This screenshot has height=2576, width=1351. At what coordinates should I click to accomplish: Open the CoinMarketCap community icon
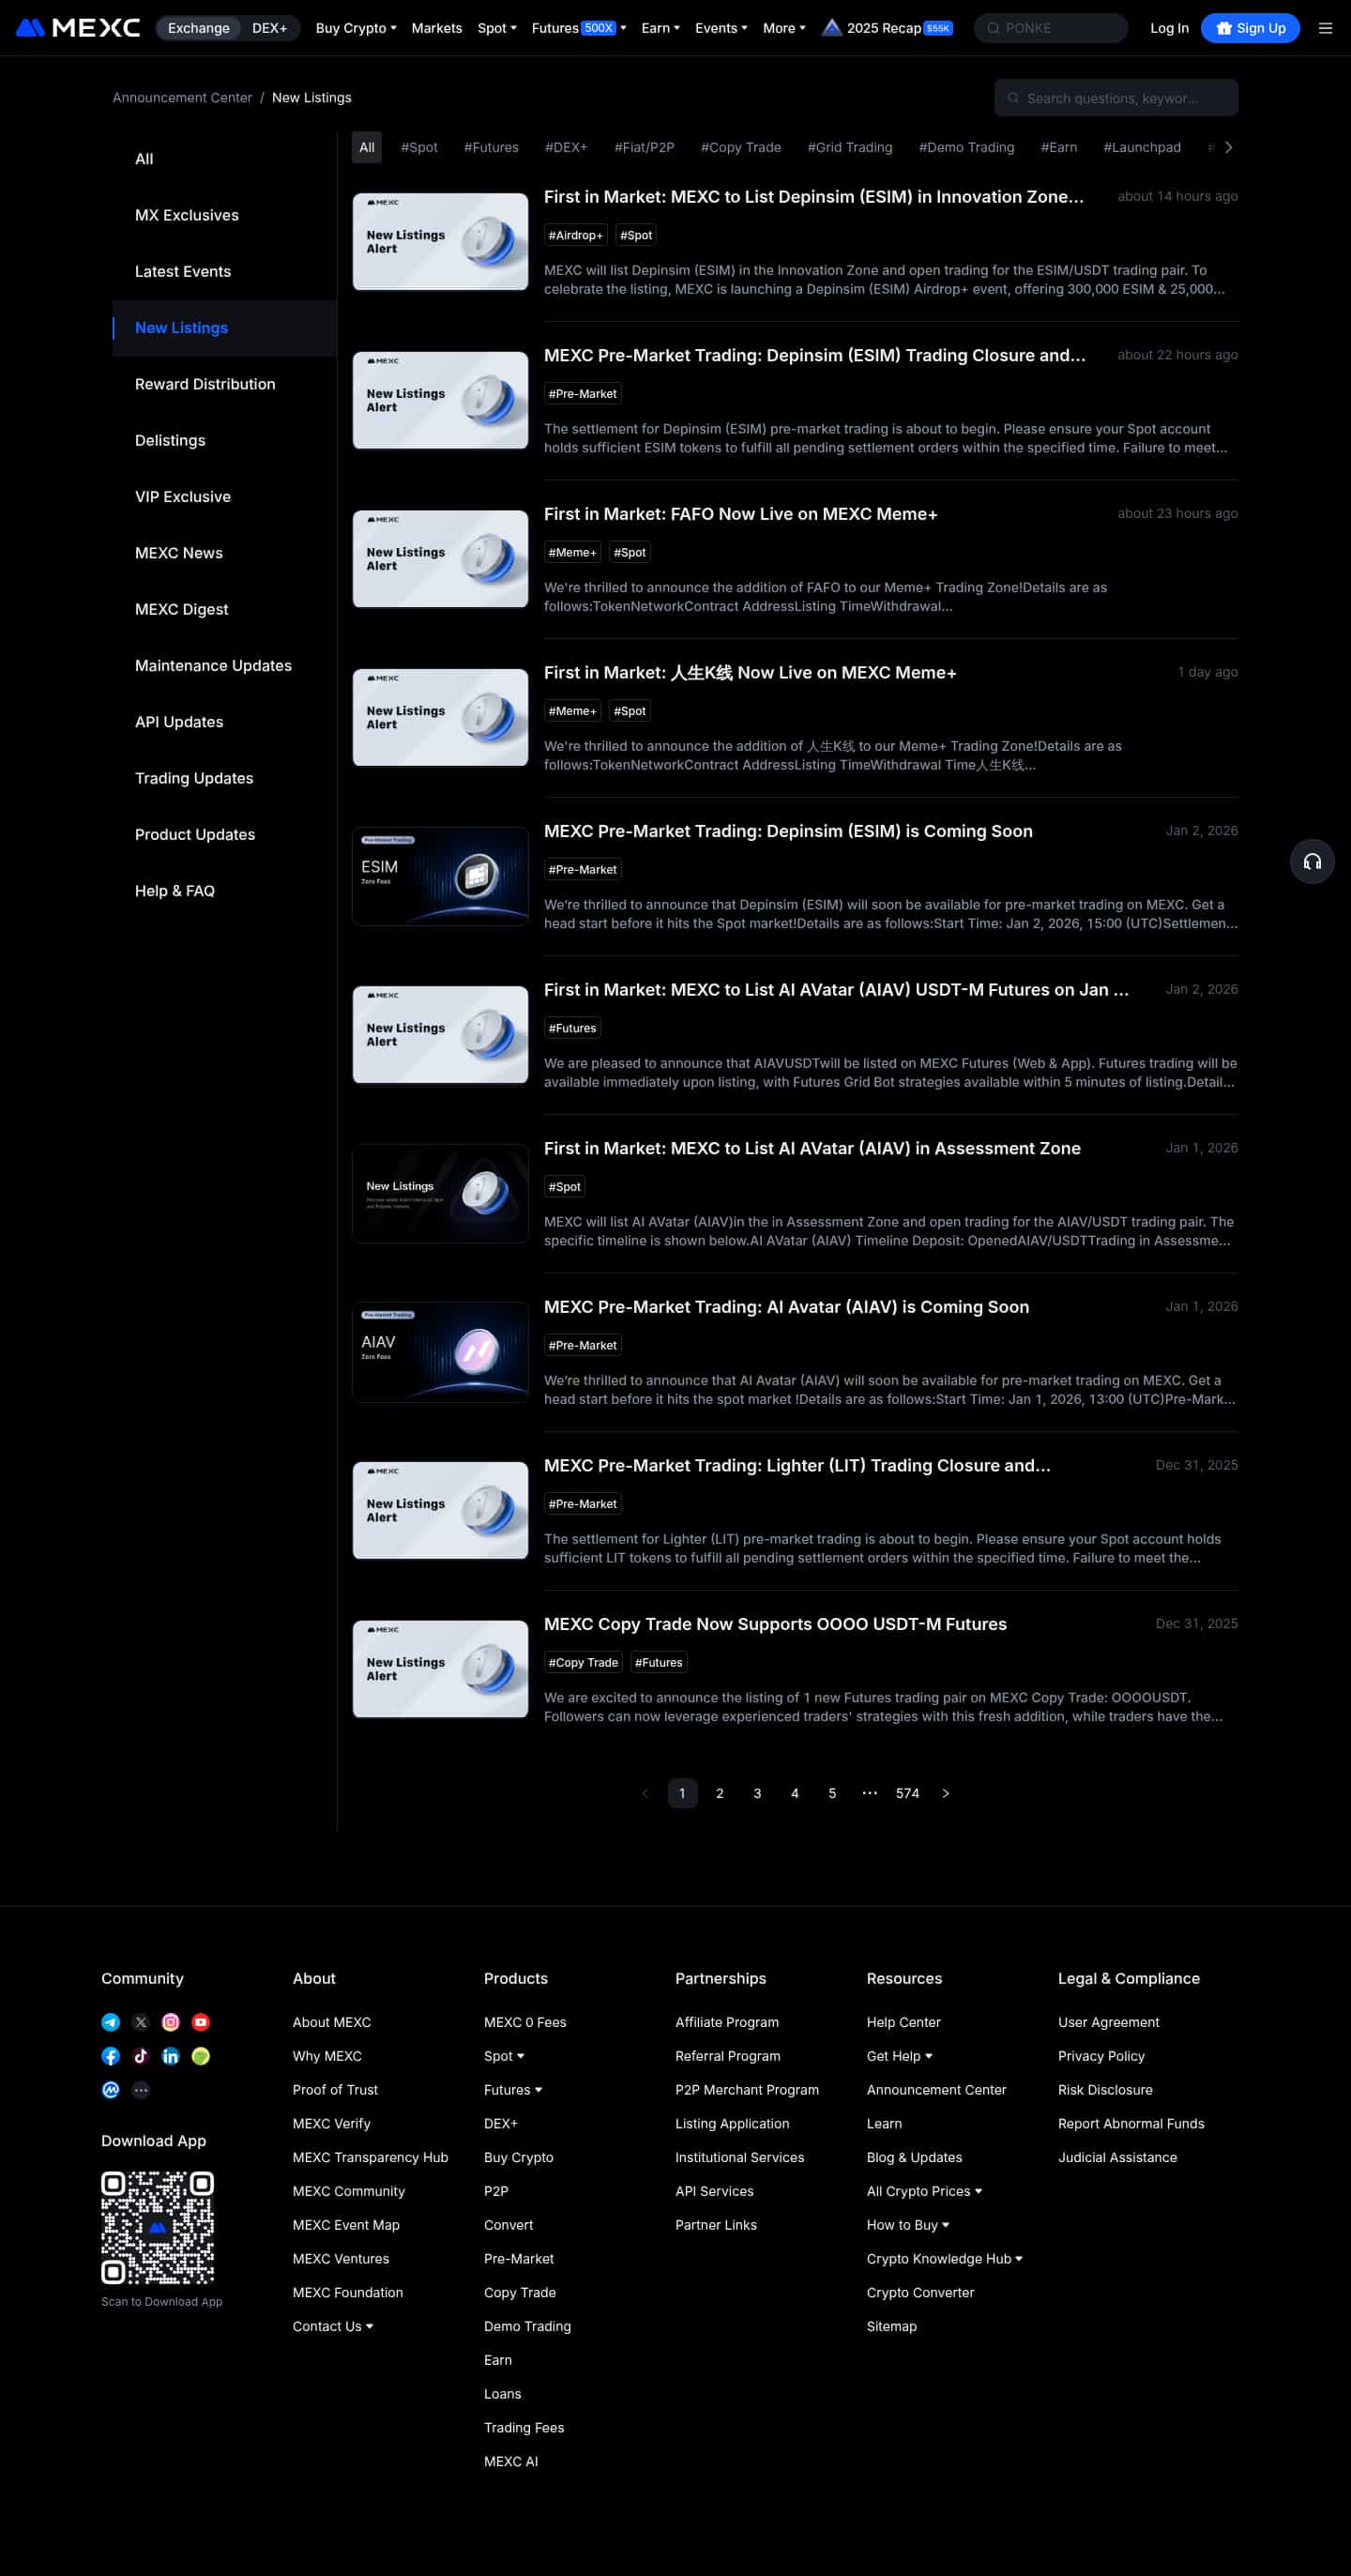click(111, 2090)
